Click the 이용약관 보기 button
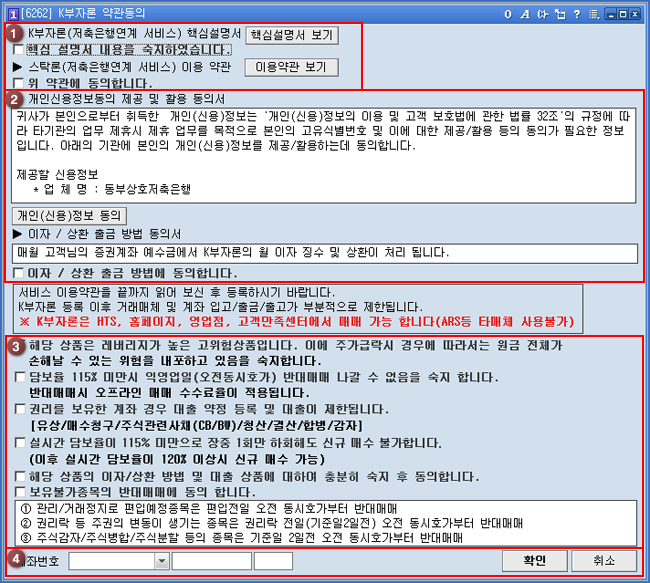Image resolution: width=650 pixels, height=583 pixels. click(x=292, y=67)
